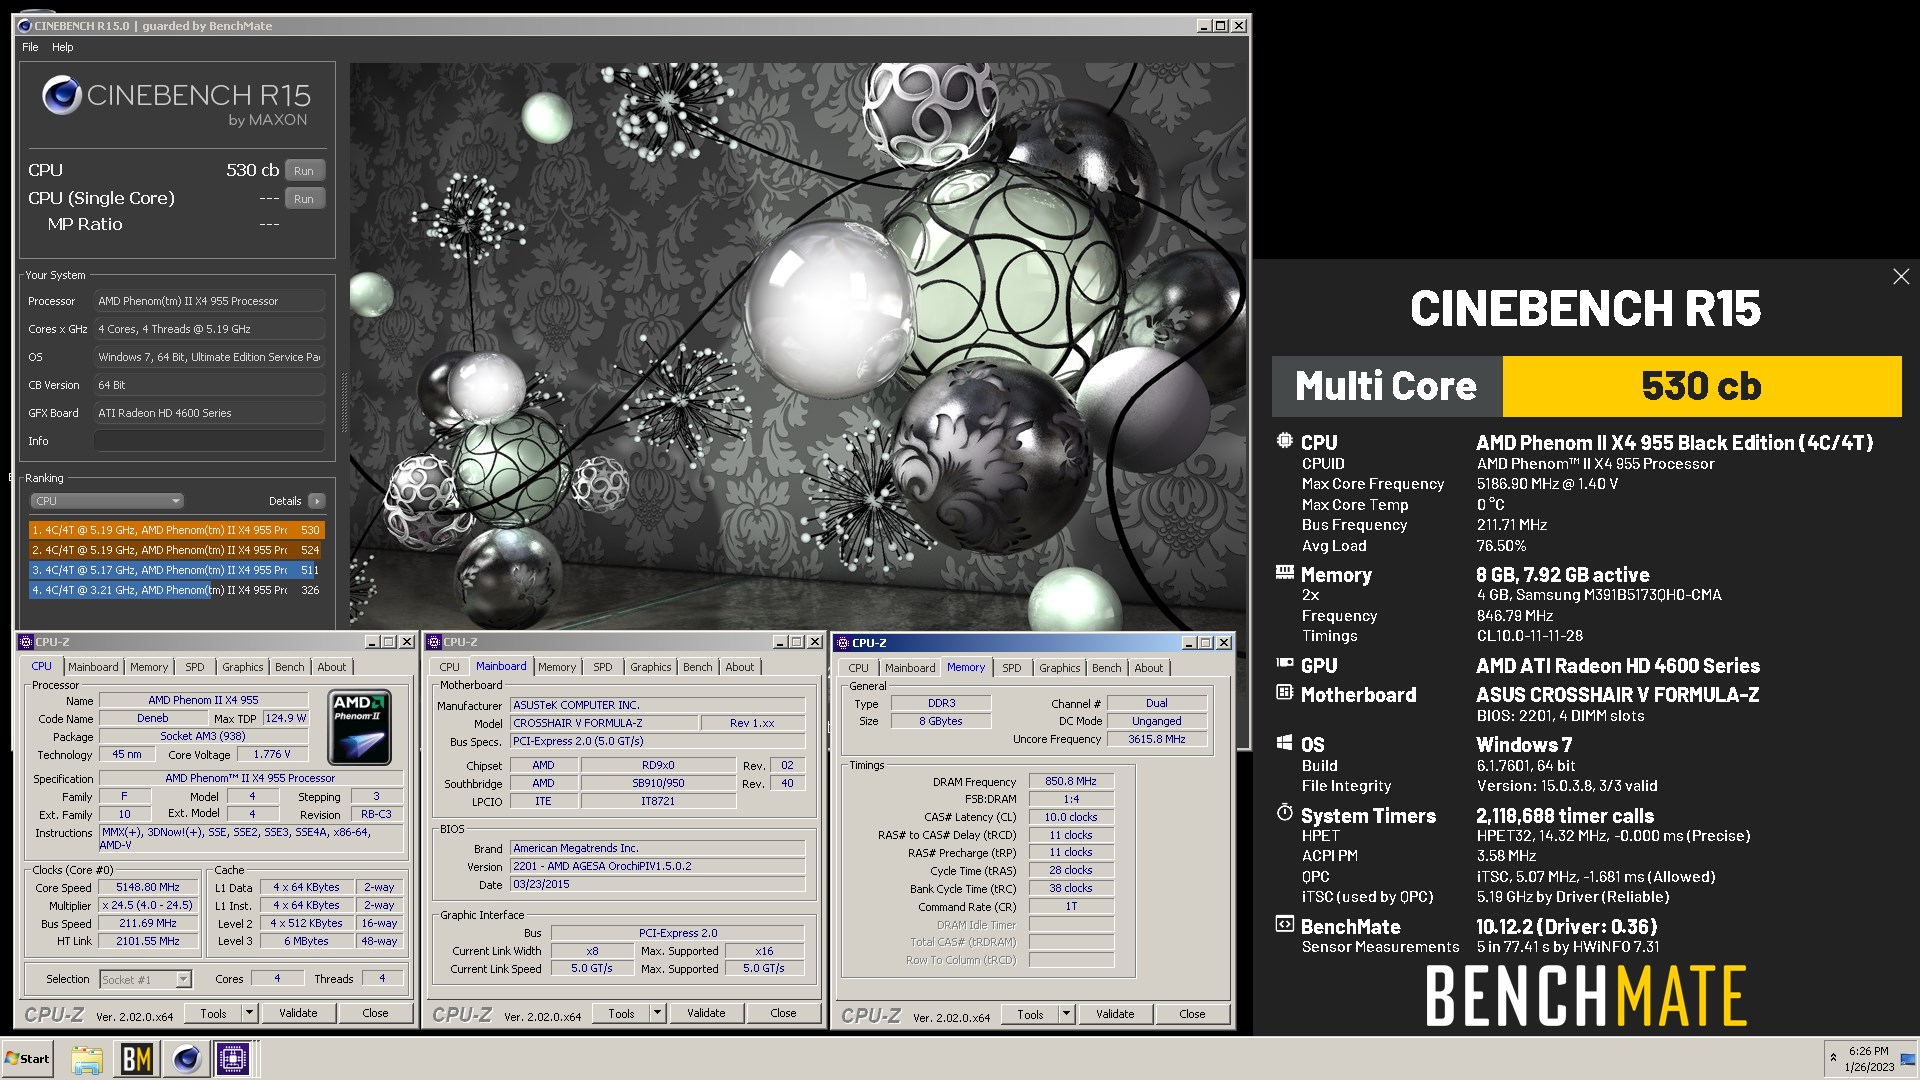Select ranking entry with score 524
This screenshot has height=1080, width=1920.
176,550
